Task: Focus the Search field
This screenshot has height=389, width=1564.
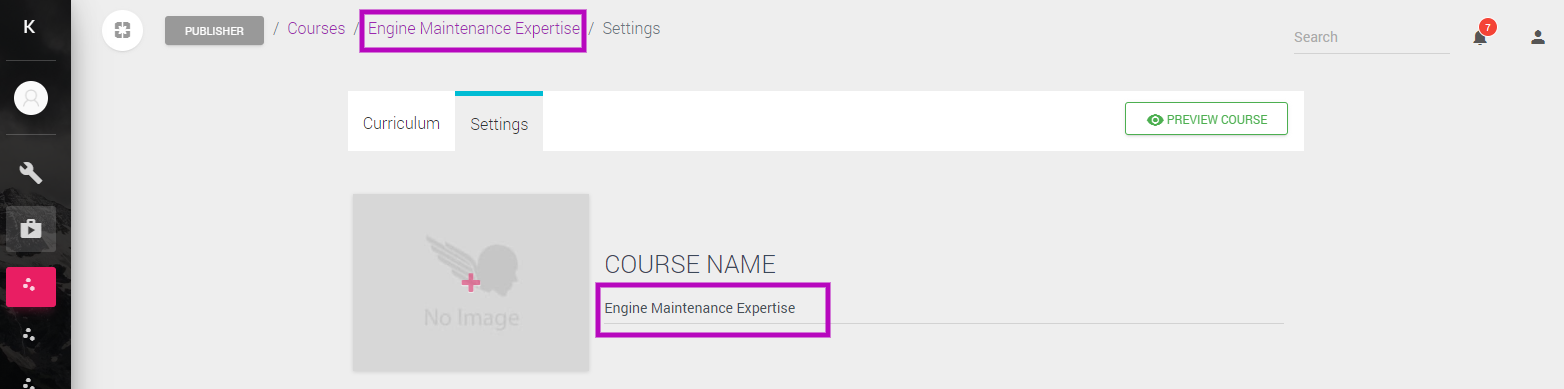Action: [1371, 37]
